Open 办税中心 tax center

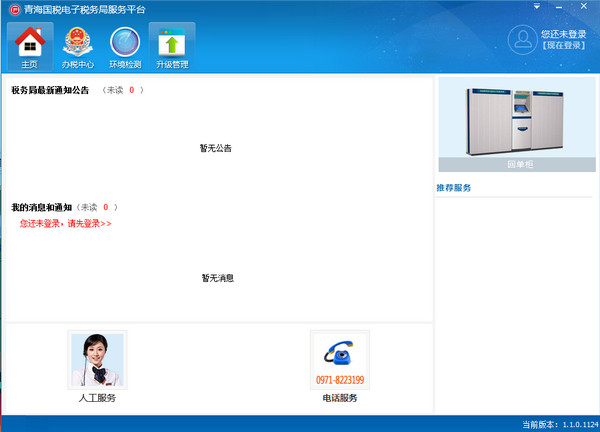tap(77, 44)
